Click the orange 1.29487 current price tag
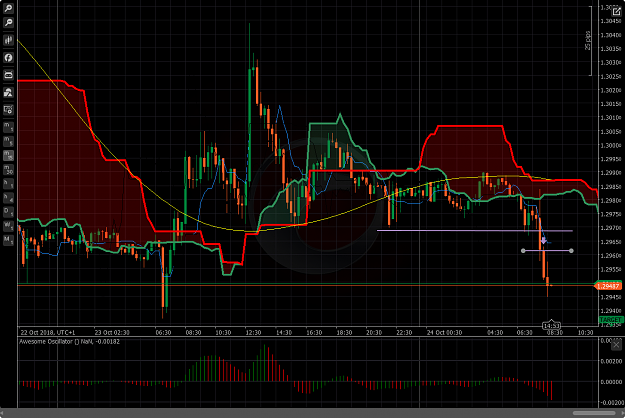The height and width of the screenshot is (418, 625). (608, 286)
